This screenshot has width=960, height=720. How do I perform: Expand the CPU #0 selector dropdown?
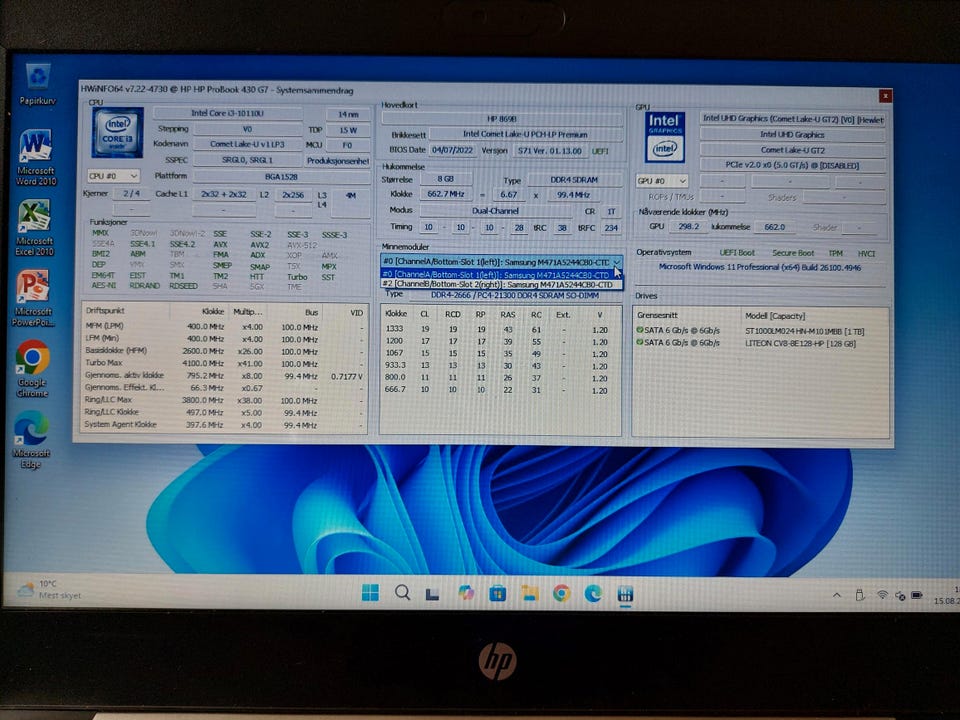[x=114, y=176]
